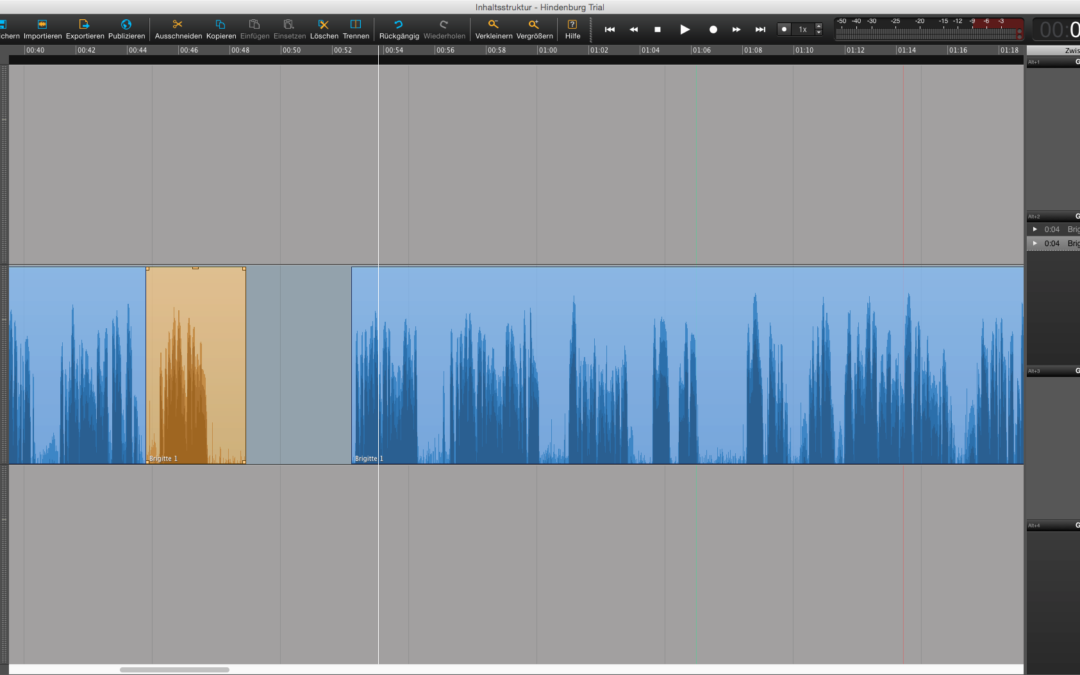Click the rewind transport button
Image resolution: width=1080 pixels, height=675 pixels.
point(634,30)
